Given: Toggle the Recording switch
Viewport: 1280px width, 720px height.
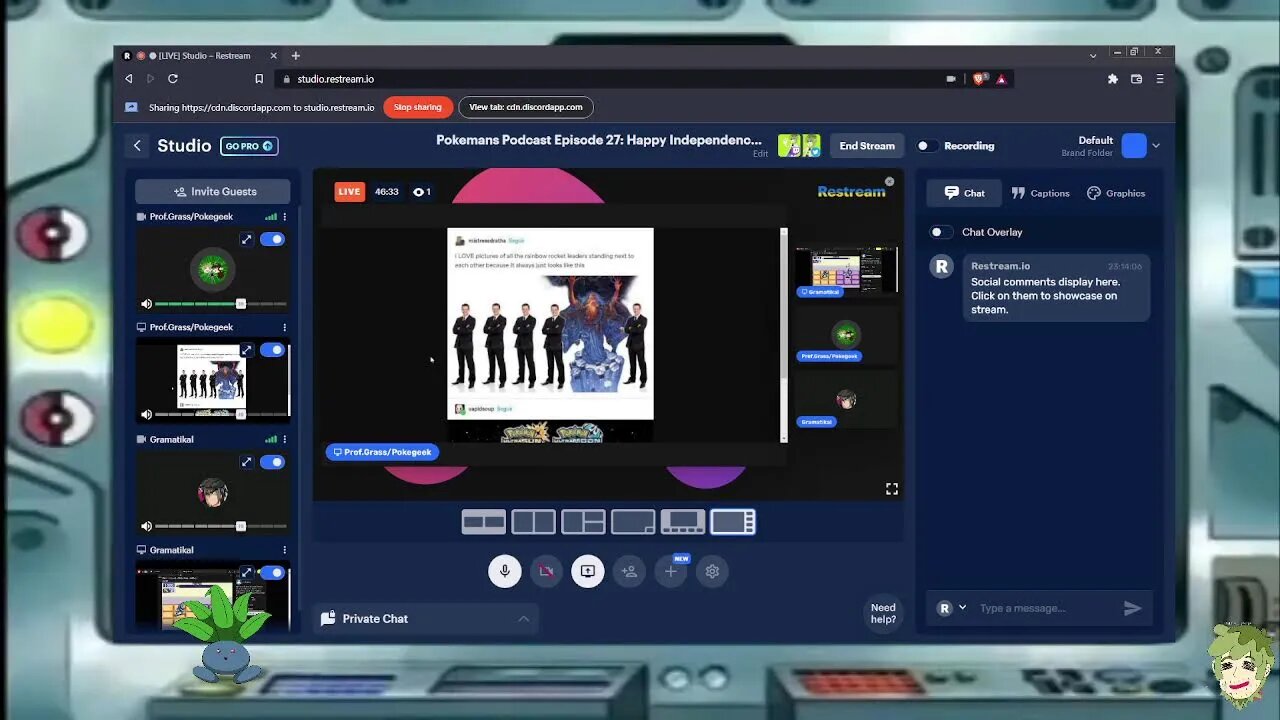Looking at the screenshot, I should click(x=926, y=146).
